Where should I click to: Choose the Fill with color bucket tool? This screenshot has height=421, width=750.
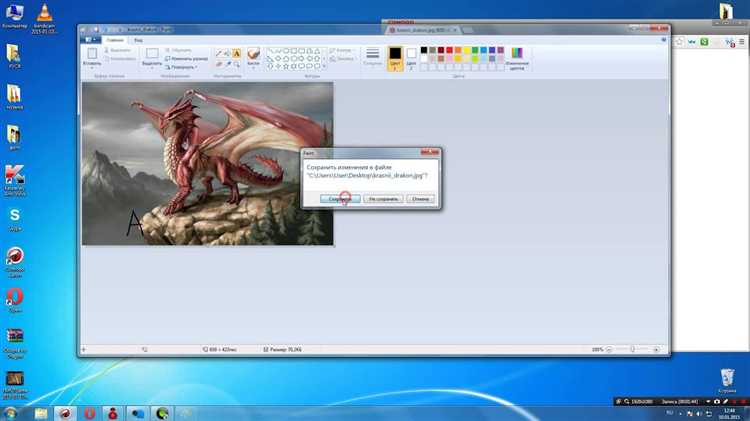[x=229, y=51]
